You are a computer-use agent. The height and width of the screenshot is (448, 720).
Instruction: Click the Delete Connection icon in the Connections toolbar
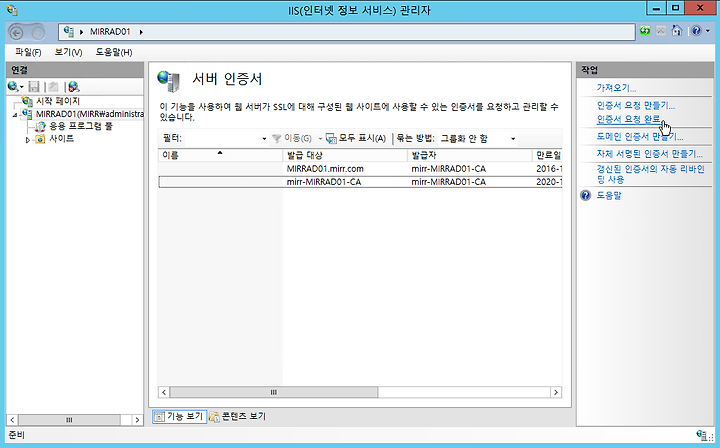[74, 86]
